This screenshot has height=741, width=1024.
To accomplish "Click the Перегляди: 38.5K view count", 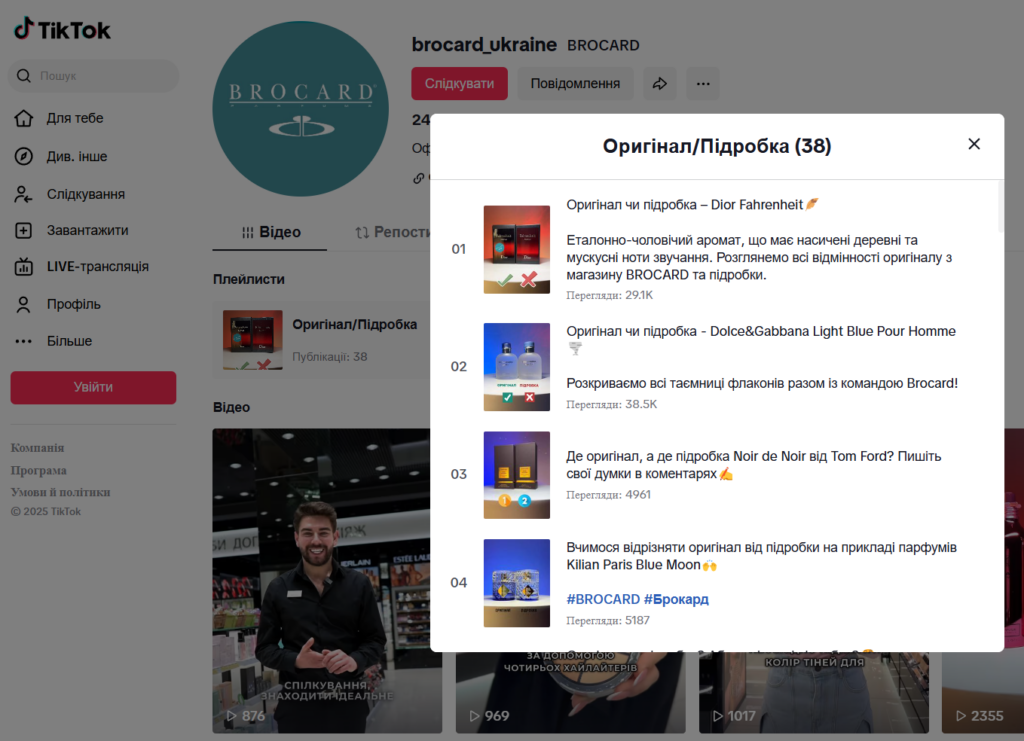I will [x=611, y=404].
